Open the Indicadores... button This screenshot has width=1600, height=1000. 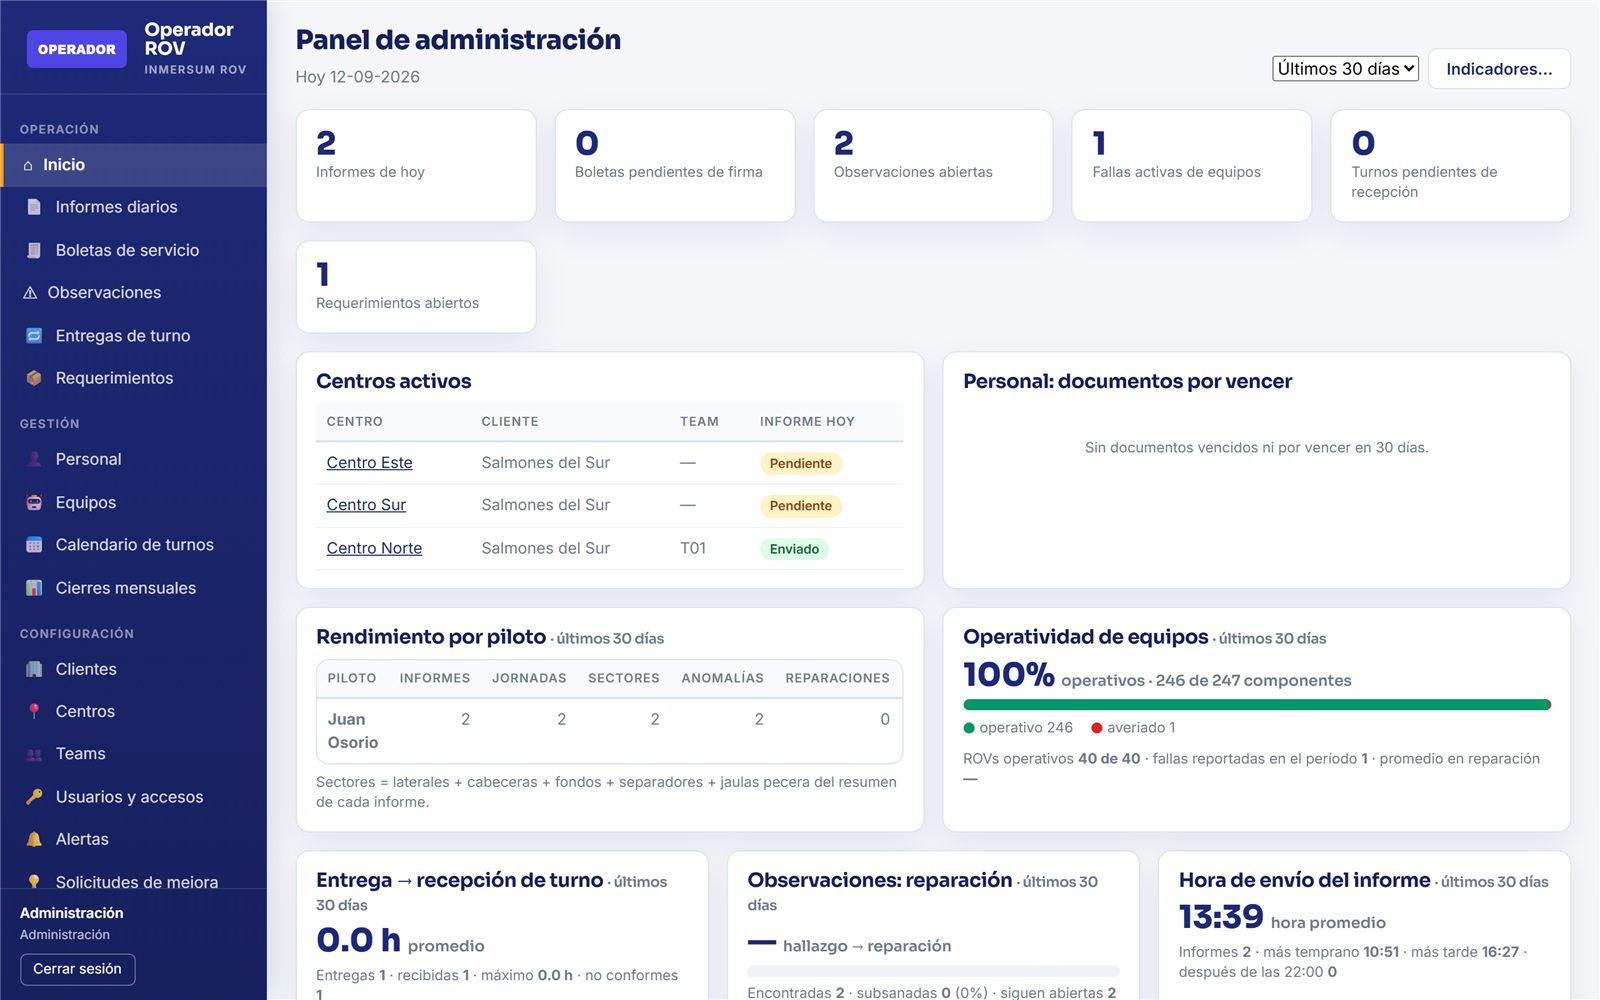pyautogui.click(x=1499, y=69)
